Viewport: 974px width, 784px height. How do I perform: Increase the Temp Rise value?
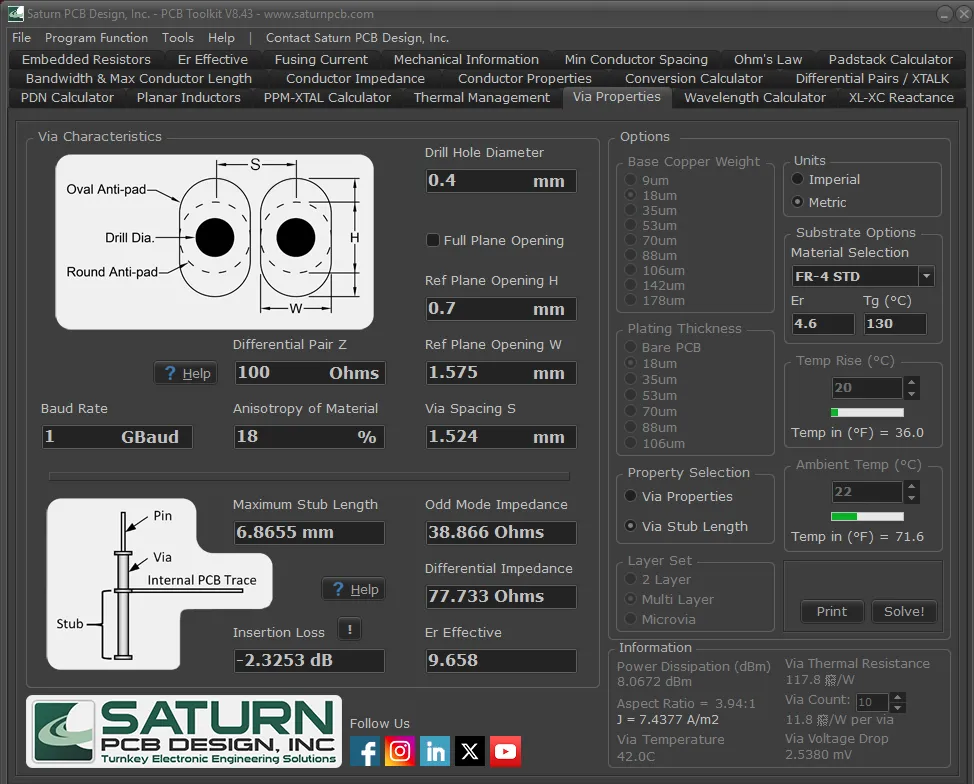(911, 382)
